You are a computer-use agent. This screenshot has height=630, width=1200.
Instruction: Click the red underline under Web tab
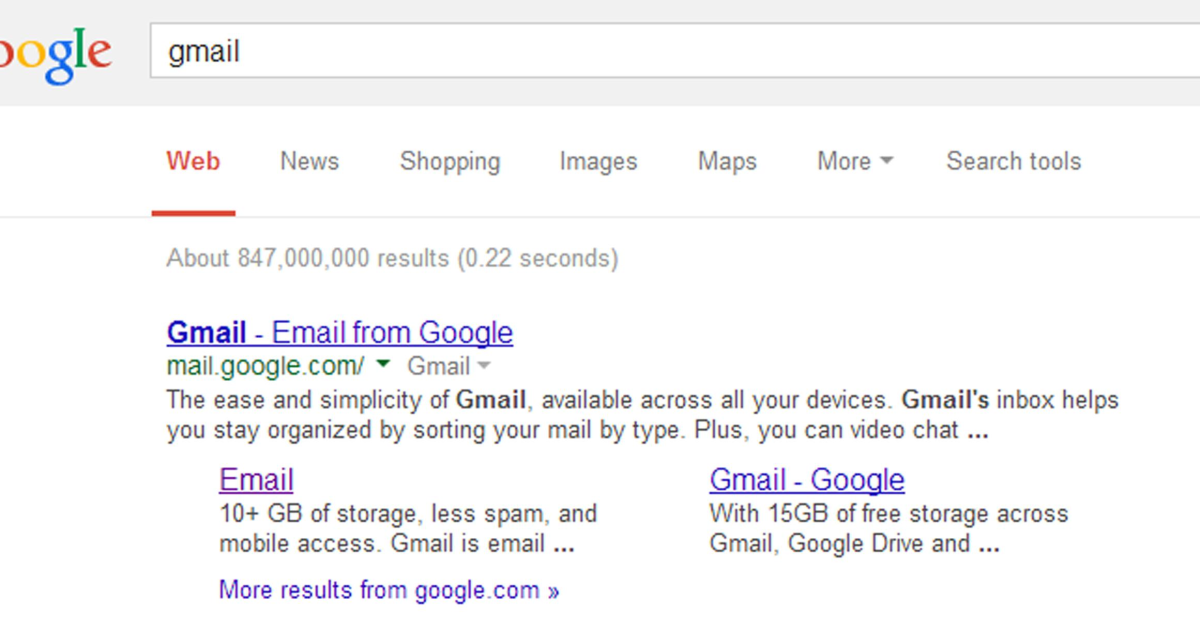193,210
